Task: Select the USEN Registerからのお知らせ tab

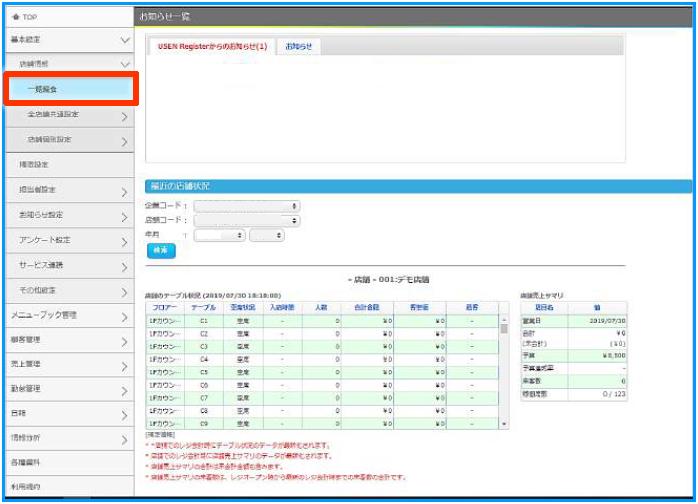Action: 212,46
